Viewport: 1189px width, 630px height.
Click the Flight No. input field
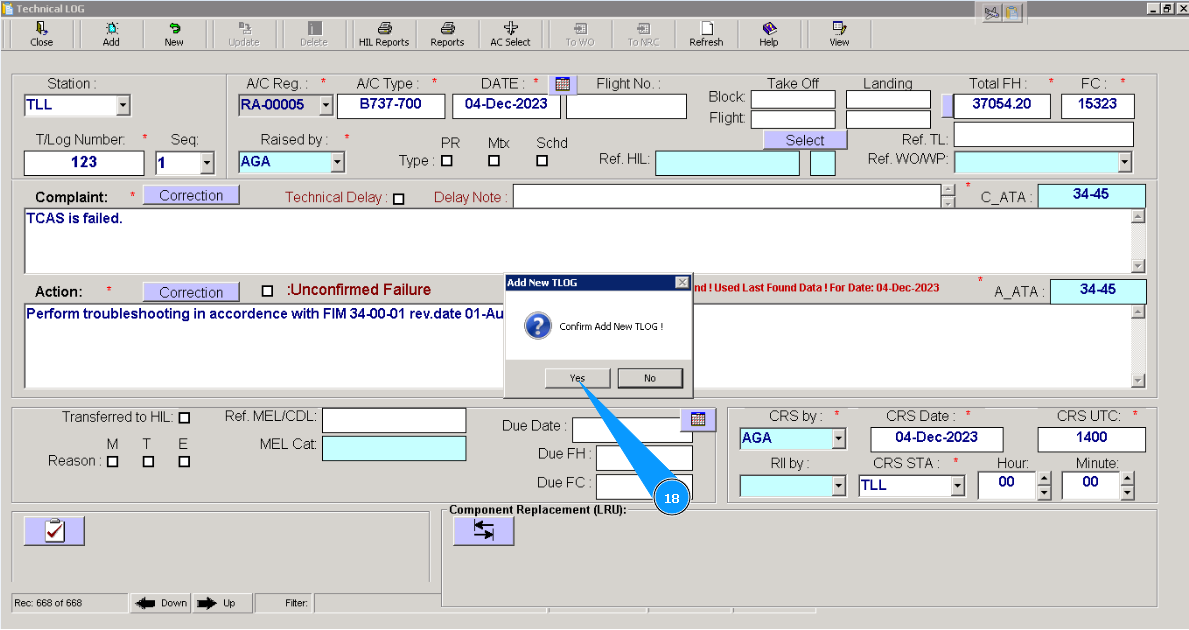pyautogui.click(x=626, y=106)
